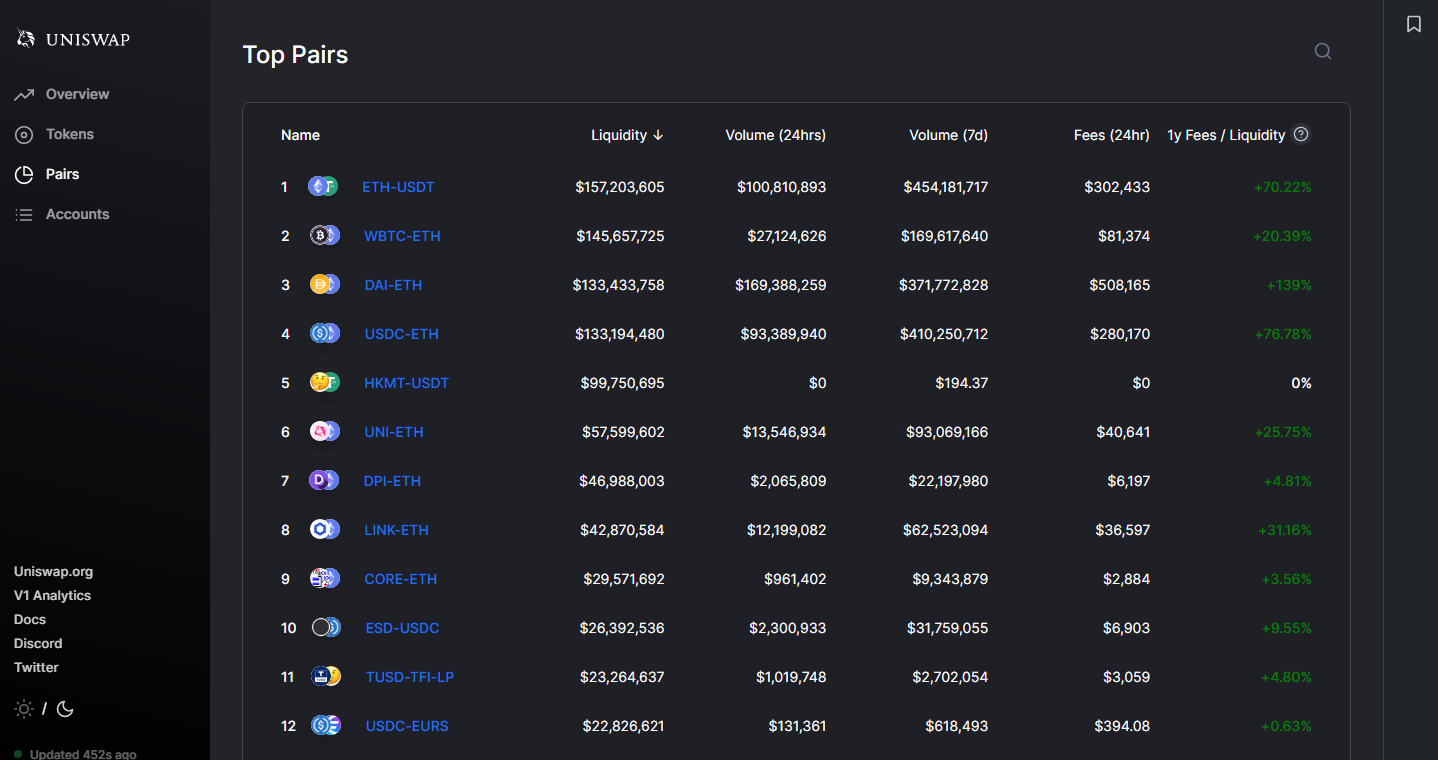Go to Overview in sidebar

(77, 94)
